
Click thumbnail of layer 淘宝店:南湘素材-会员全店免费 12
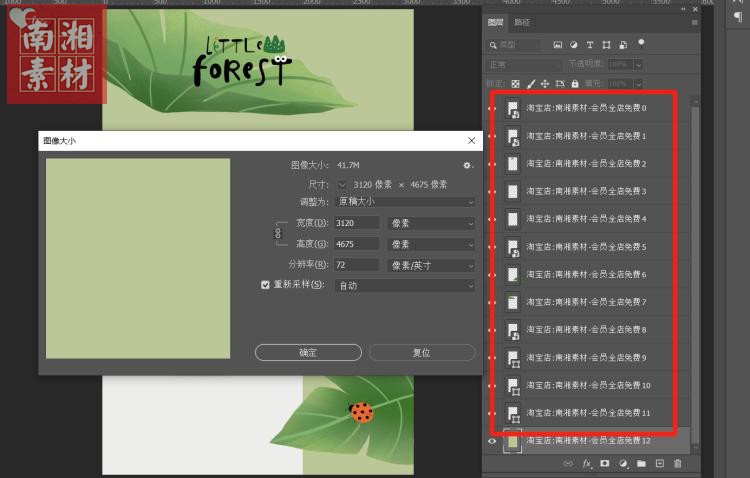point(513,441)
